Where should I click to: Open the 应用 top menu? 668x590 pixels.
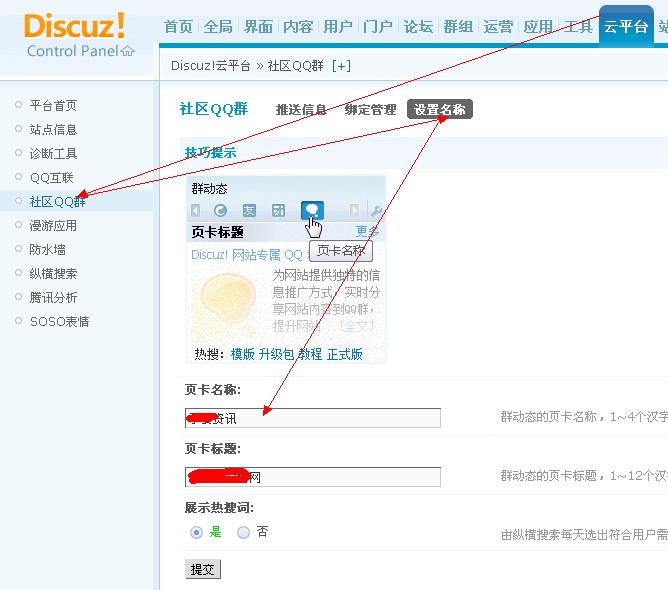tap(538, 26)
